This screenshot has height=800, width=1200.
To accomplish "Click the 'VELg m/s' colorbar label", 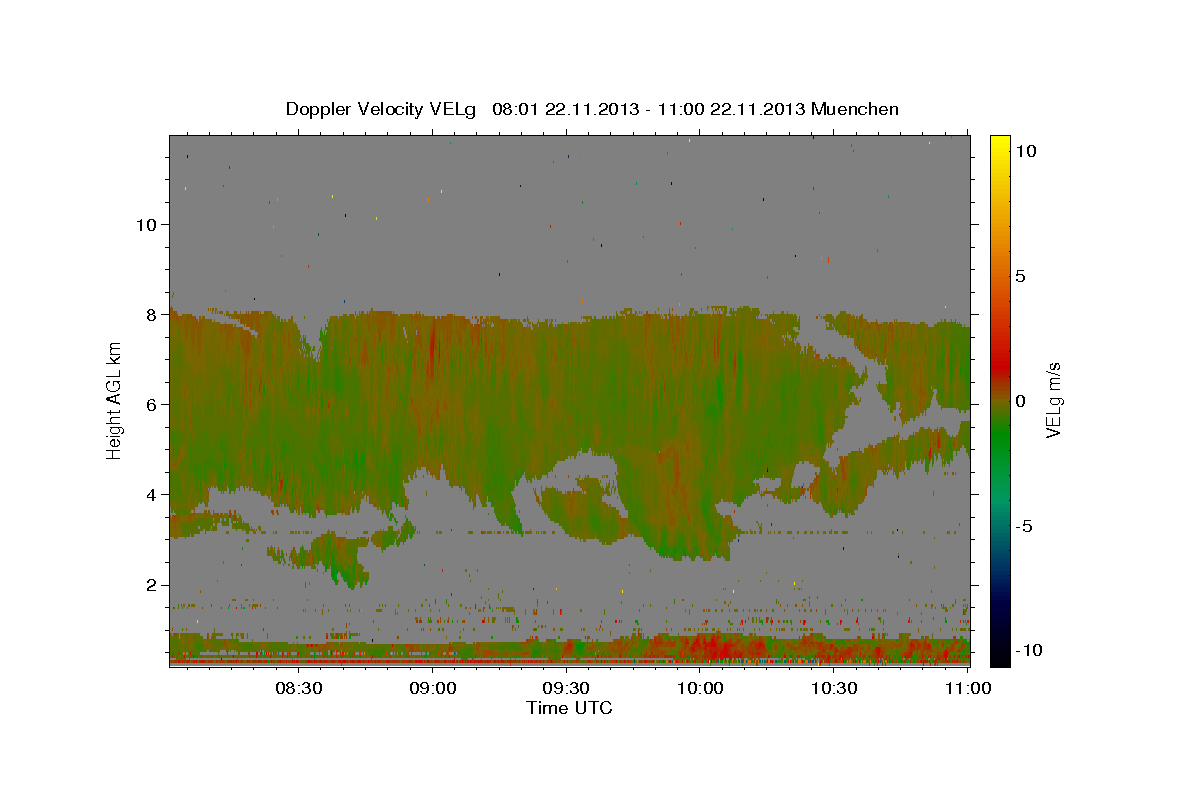I will tap(1053, 402).
